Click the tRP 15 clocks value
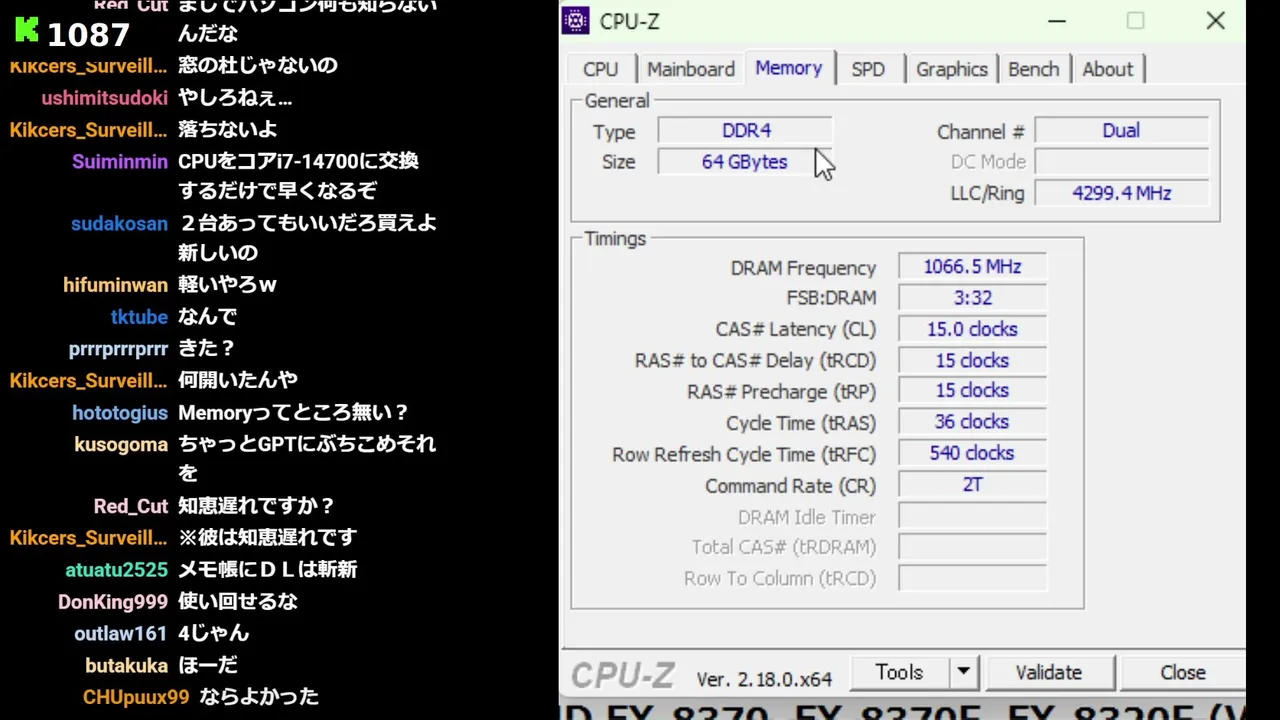Viewport: 1280px width, 720px height. point(972,391)
